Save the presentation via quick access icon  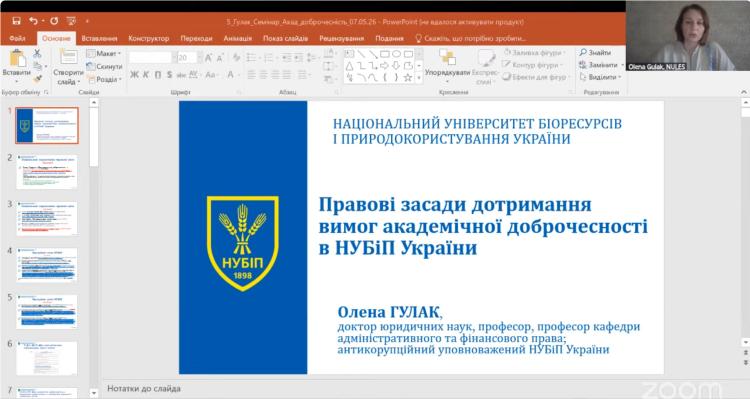pyautogui.click(x=16, y=21)
